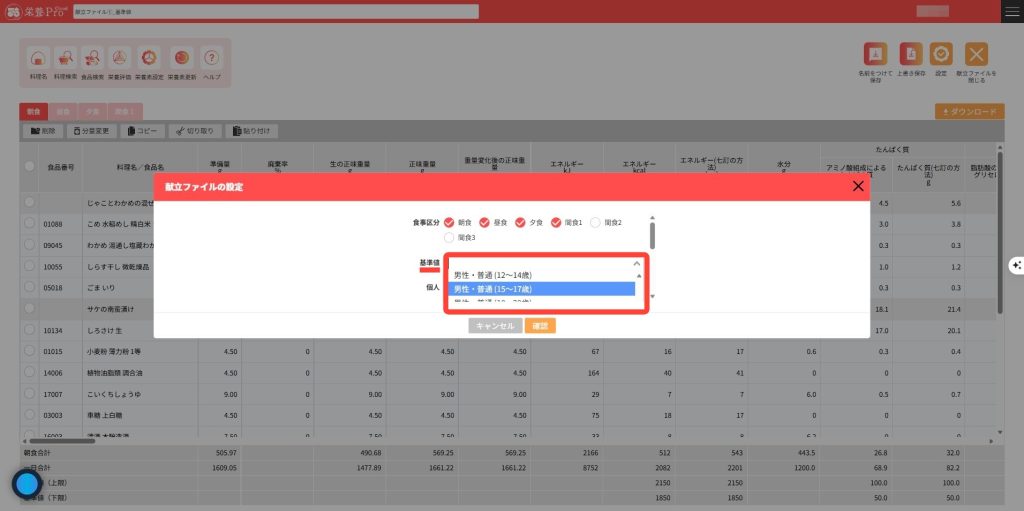Click the ヘルプ help icon
Screen dimensions: 1024x511
click(211, 58)
